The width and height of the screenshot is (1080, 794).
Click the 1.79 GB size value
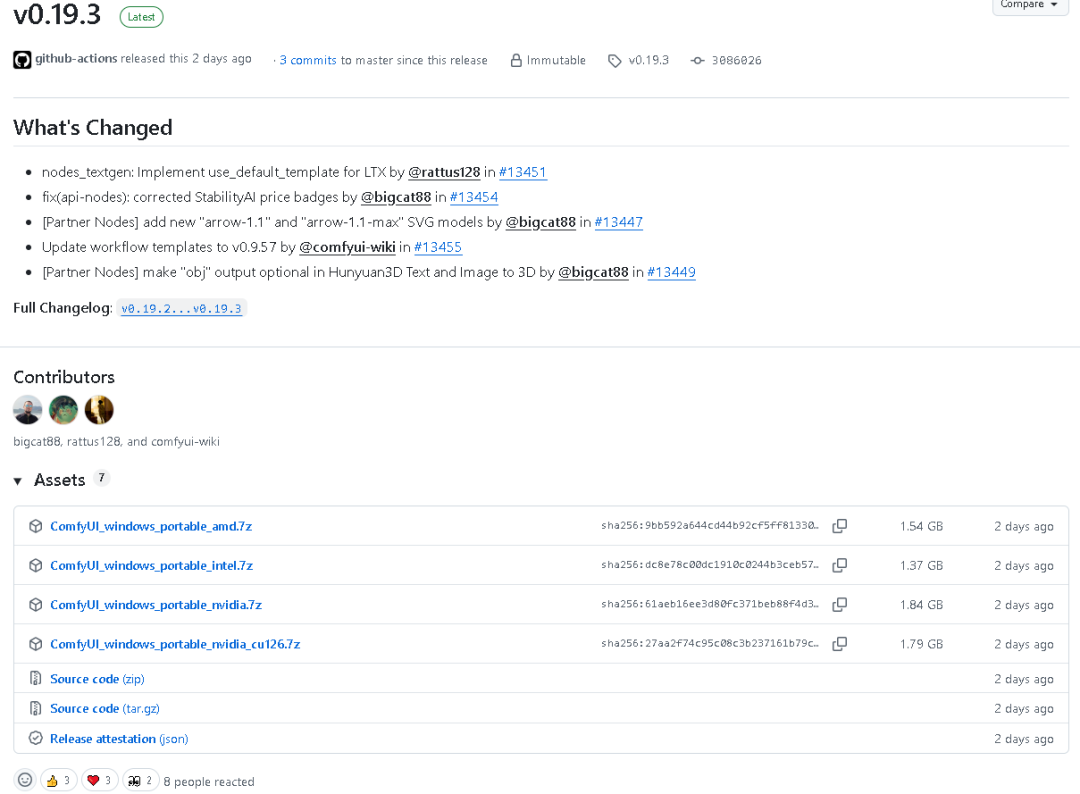[x=921, y=644]
